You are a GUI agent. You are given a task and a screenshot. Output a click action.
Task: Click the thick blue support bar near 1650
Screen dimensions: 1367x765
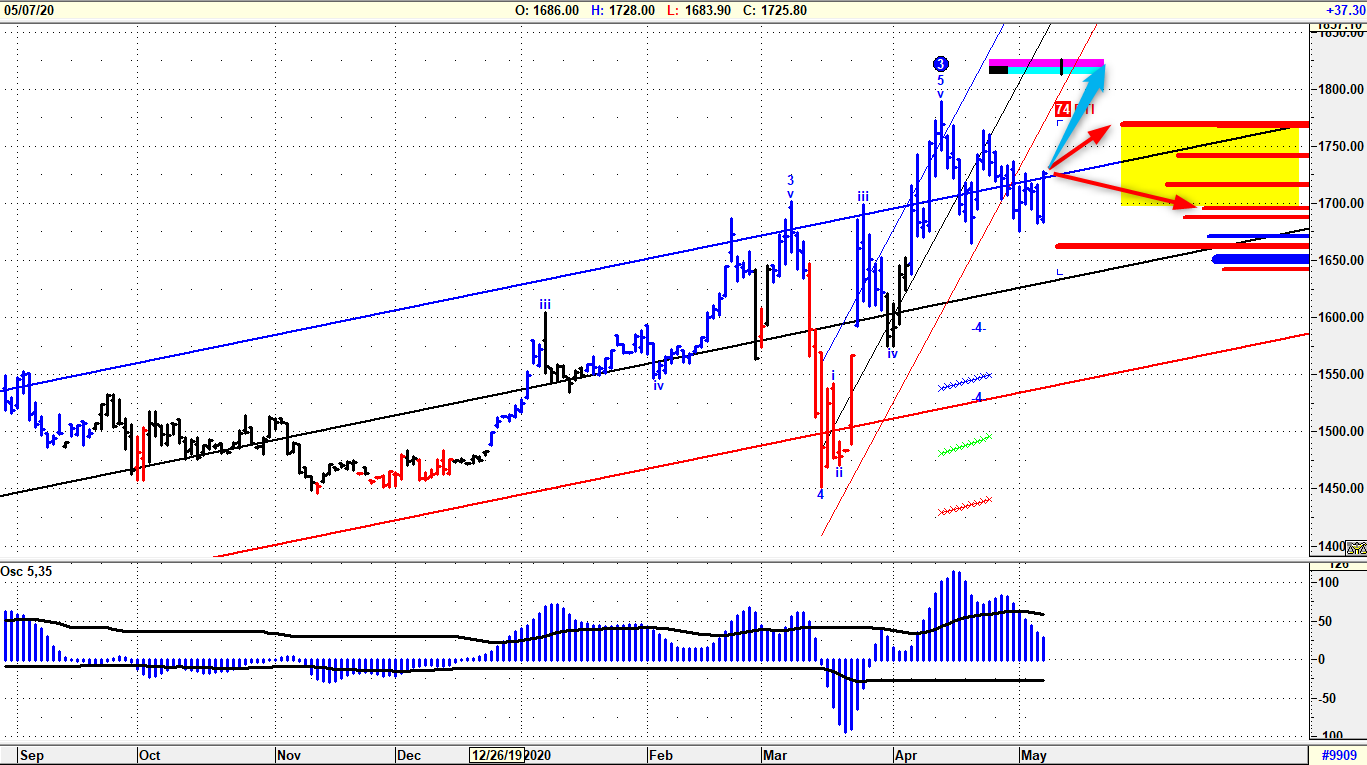pyautogui.click(x=1260, y=260)
